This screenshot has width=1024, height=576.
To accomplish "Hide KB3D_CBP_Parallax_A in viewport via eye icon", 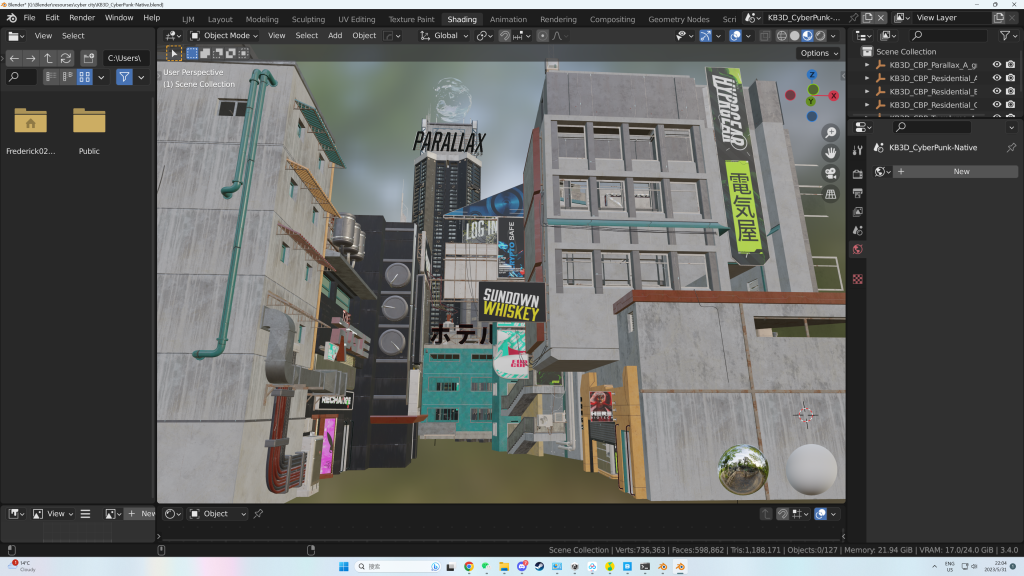I will [997, 65].
